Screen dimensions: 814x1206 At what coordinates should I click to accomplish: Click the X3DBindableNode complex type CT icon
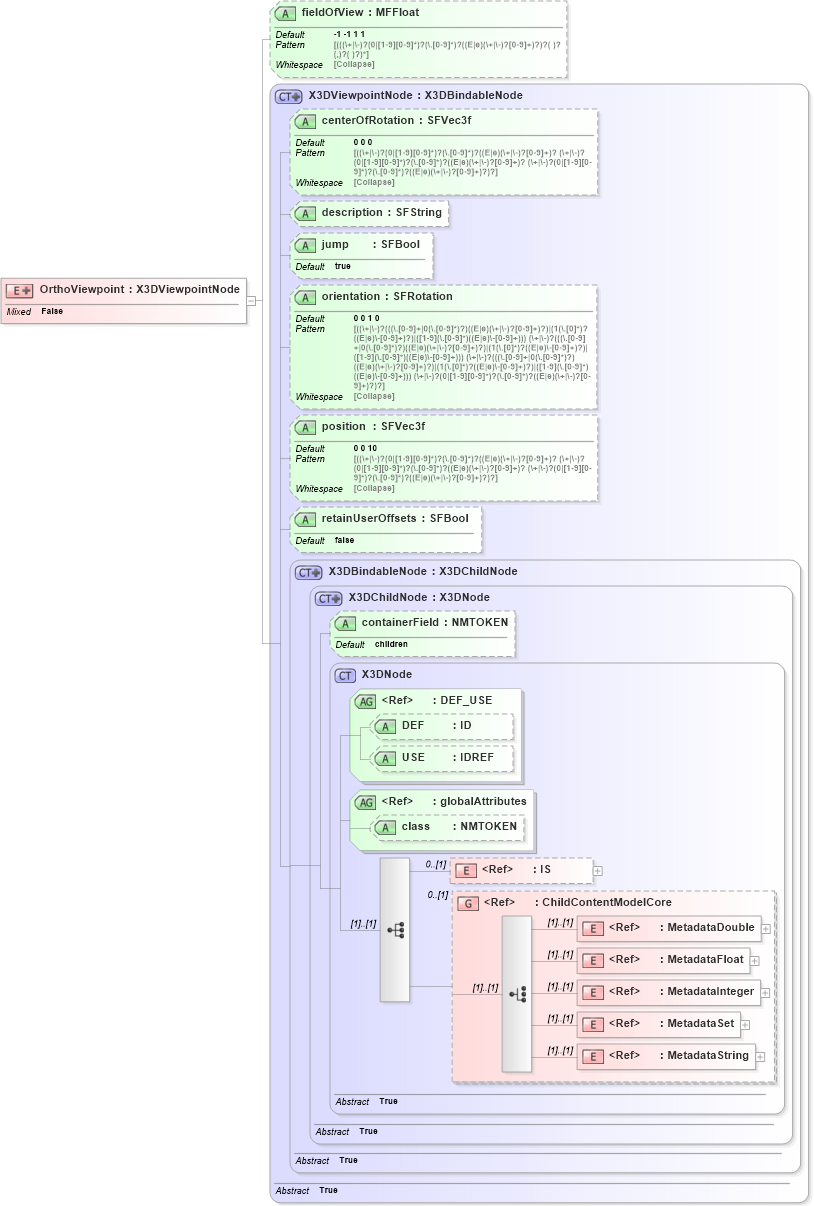pos(309,573)
